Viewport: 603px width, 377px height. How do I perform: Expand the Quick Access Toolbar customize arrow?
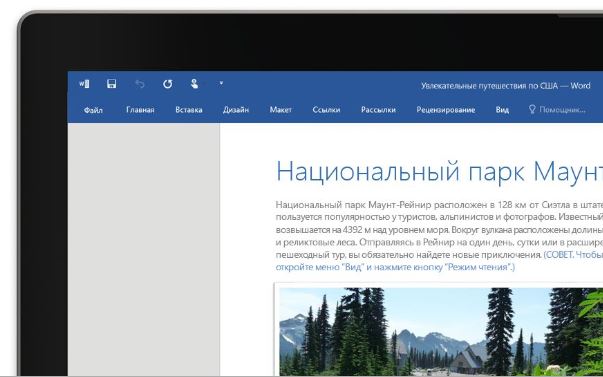pyautogui.click(x=221, y=83)
